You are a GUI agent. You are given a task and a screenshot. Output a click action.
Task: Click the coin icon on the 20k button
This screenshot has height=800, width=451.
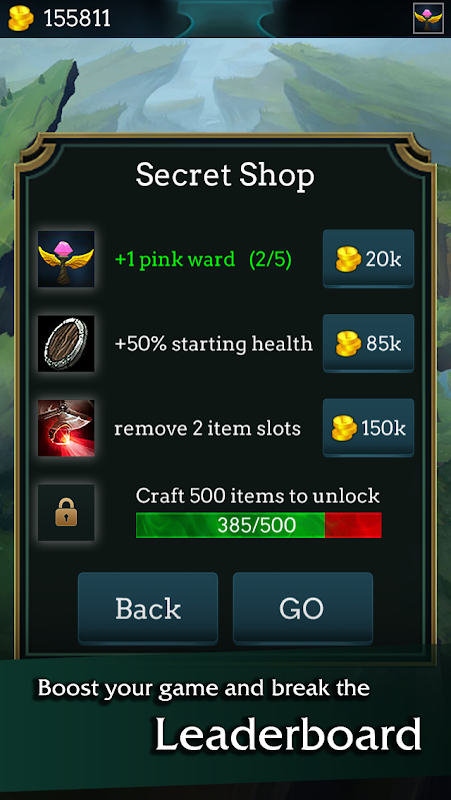coord(348,260)
